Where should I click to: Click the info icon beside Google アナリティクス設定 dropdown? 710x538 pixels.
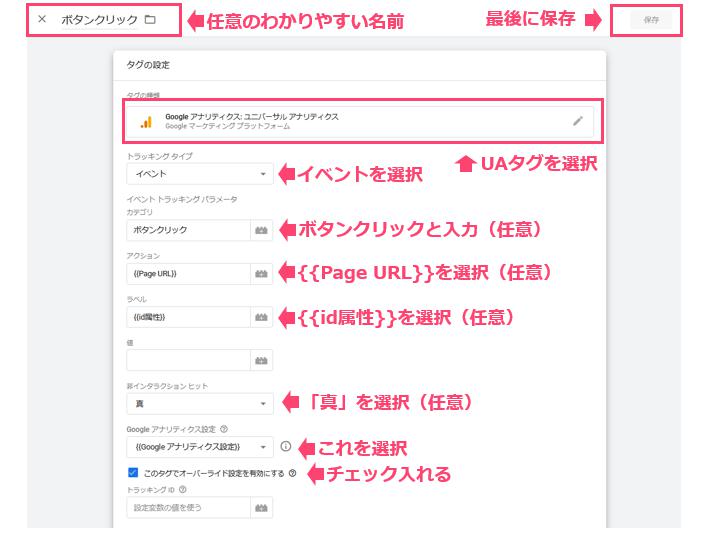coord(285,447)
